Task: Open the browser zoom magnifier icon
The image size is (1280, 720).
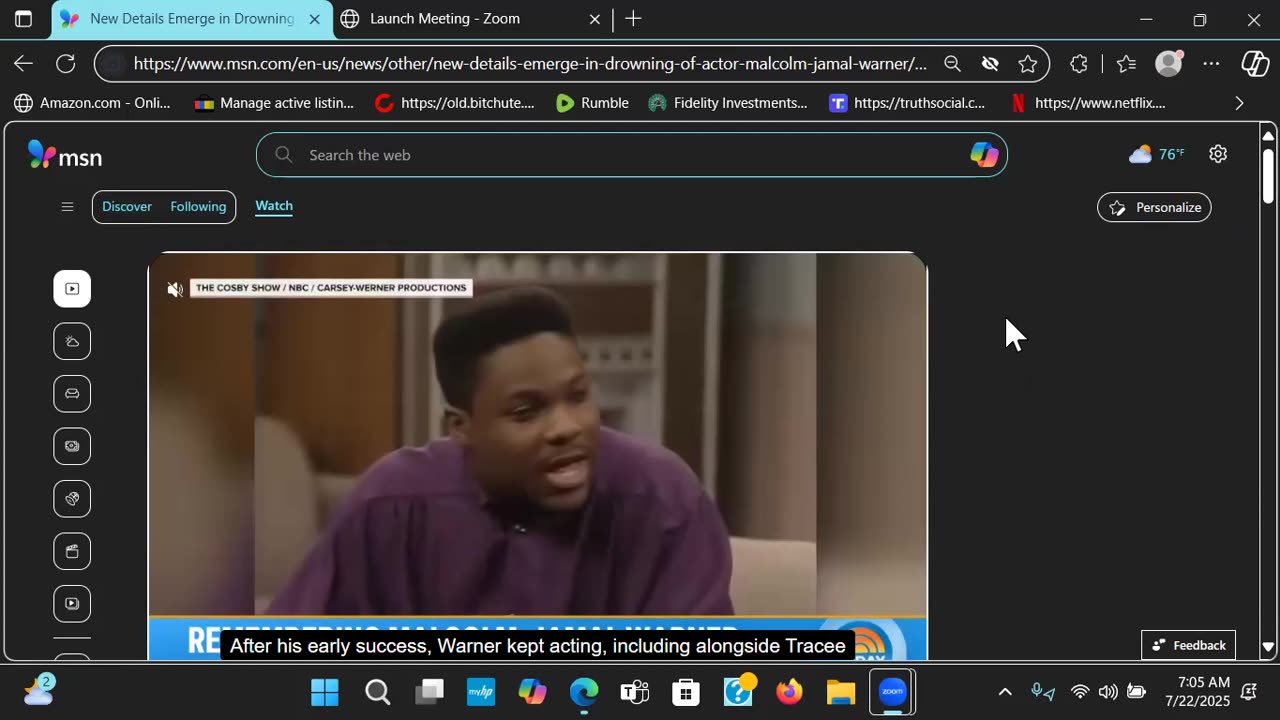Action: point(952,64)
